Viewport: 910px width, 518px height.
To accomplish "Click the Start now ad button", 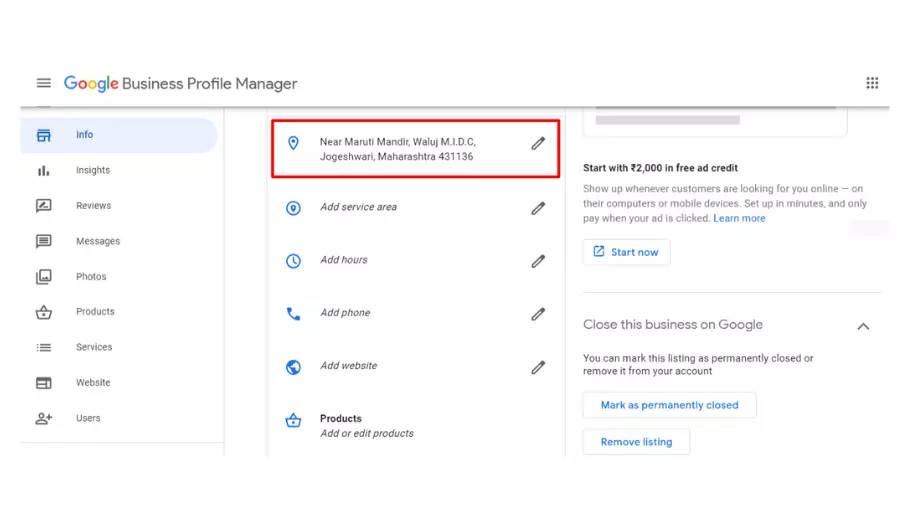I will click(626, 252).
